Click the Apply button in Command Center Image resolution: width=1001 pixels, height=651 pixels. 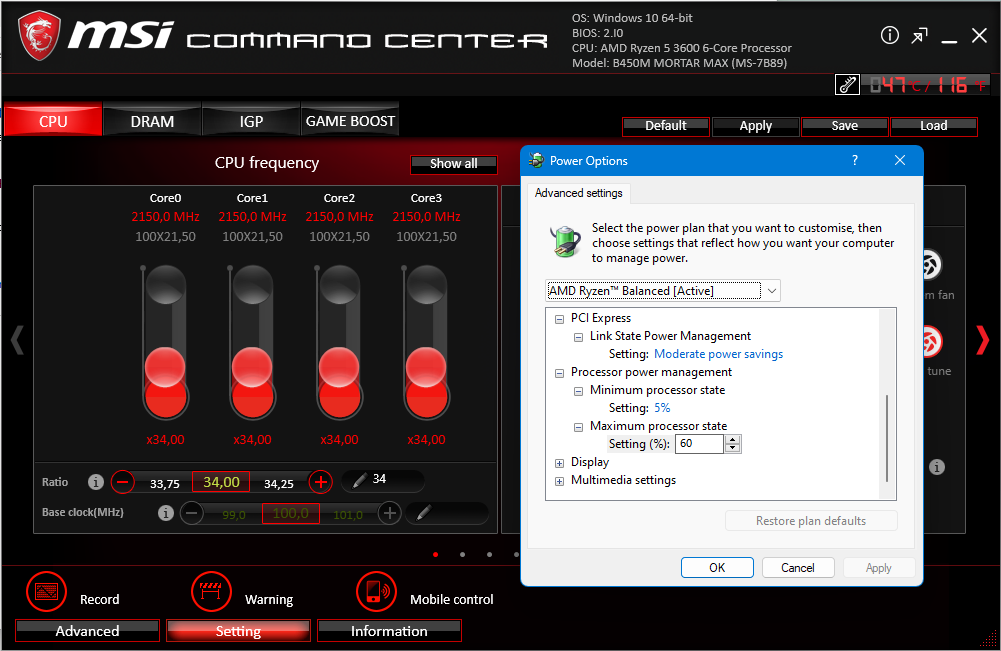coord(755,126)
